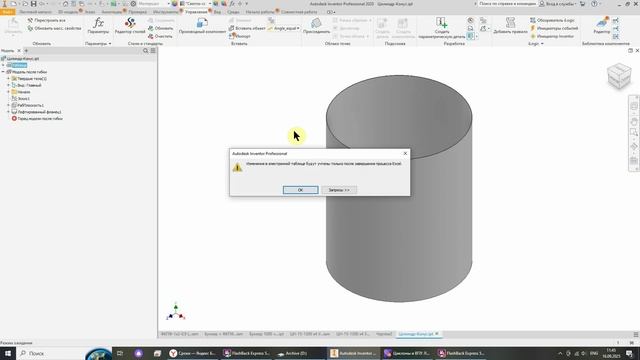Switch to the Среды ribbon tab
The height and width of the screenshot is (360, 640).
pyautogui.click(x=233, y=12)
